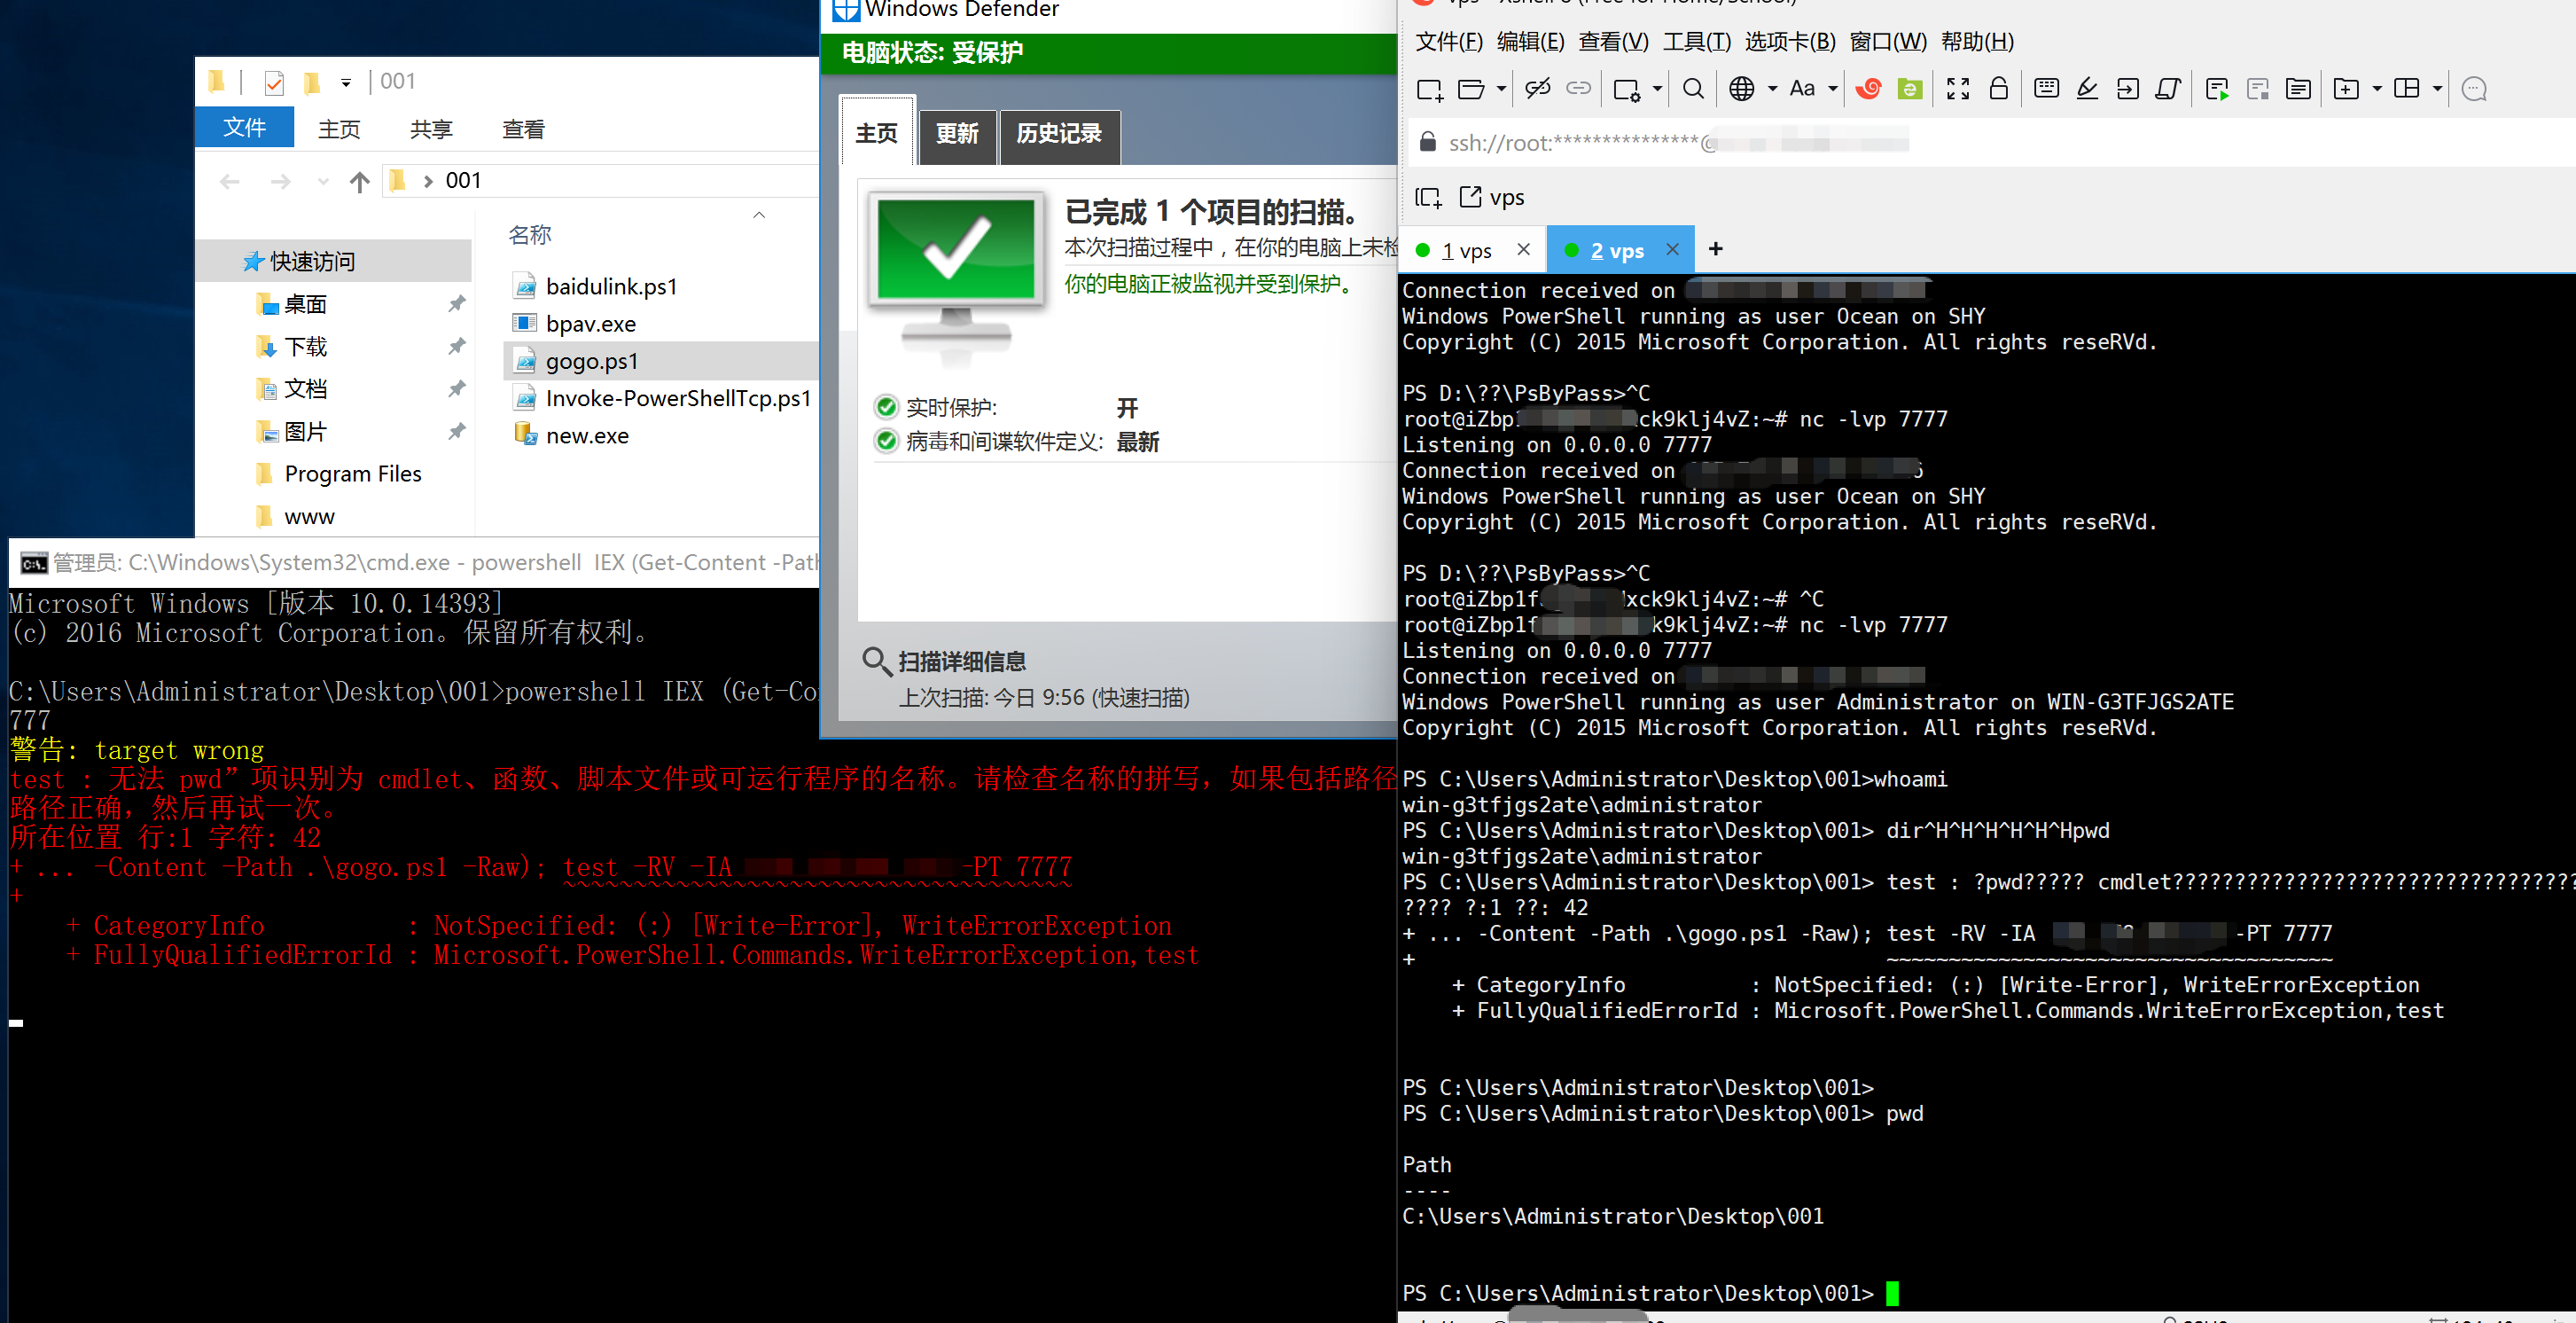Viewport: 2576px width, 1323px height.
Task: Expand the open-folder session dropdown arrow
Action: click(x=1501, y=89)
